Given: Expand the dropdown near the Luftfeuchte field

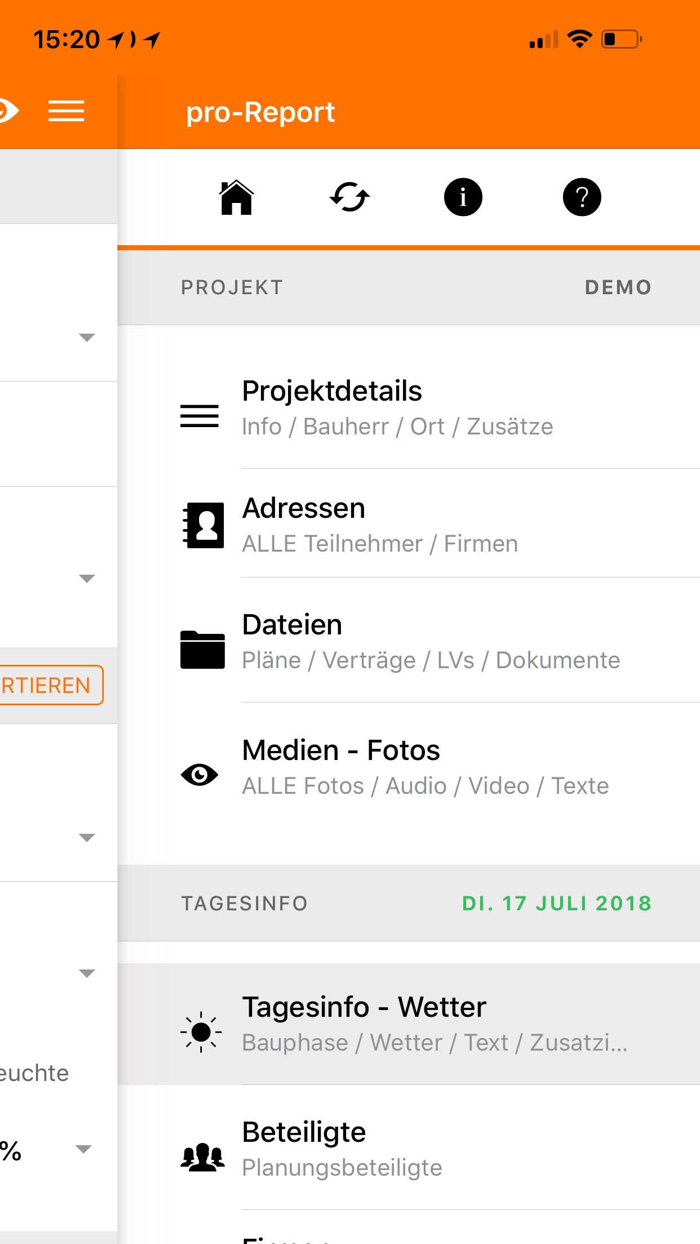Looking at the screenshot, I should 87,973.
